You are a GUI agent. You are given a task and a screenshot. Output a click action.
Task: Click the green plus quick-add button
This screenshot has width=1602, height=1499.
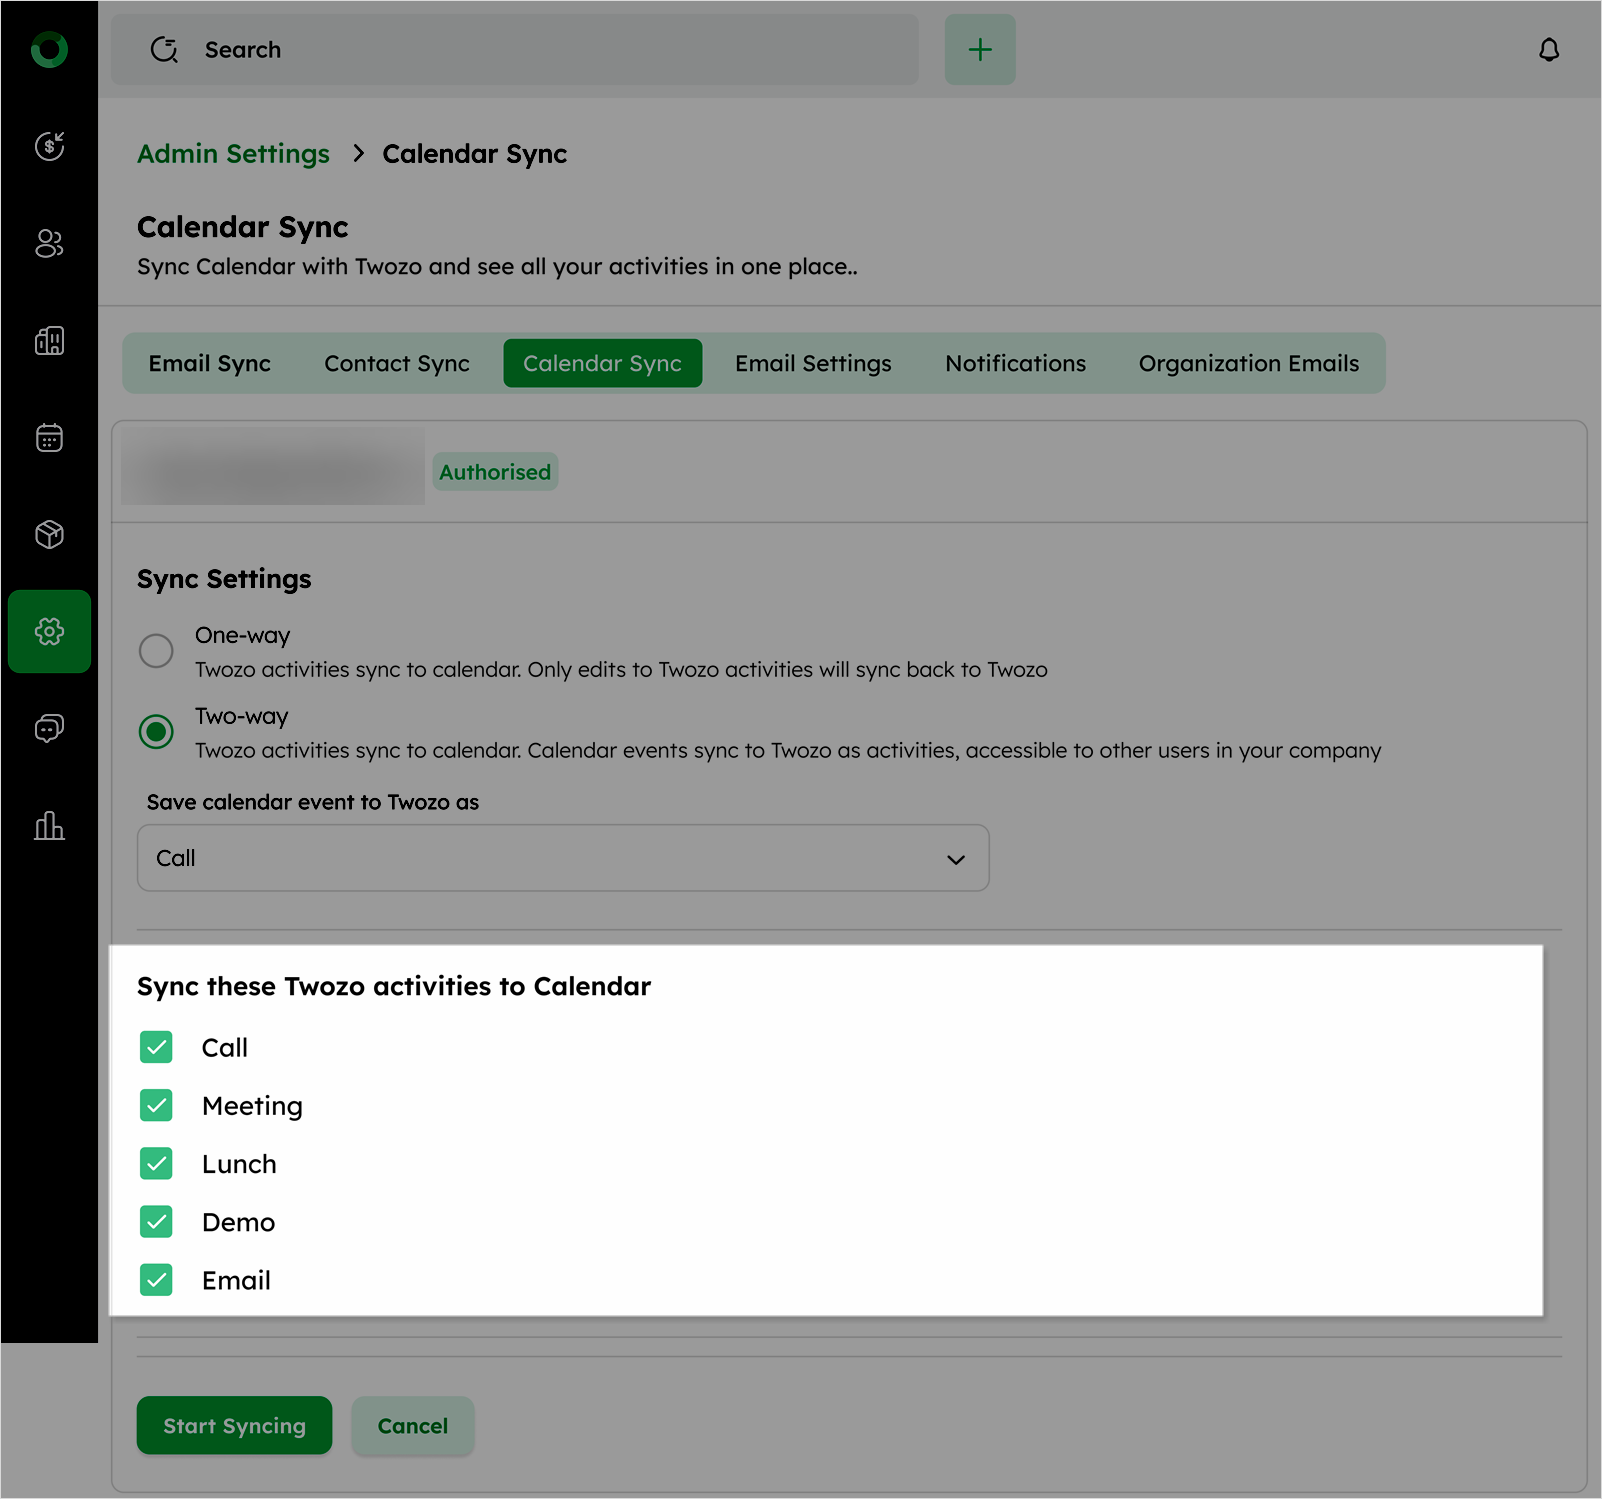[980, 49]
